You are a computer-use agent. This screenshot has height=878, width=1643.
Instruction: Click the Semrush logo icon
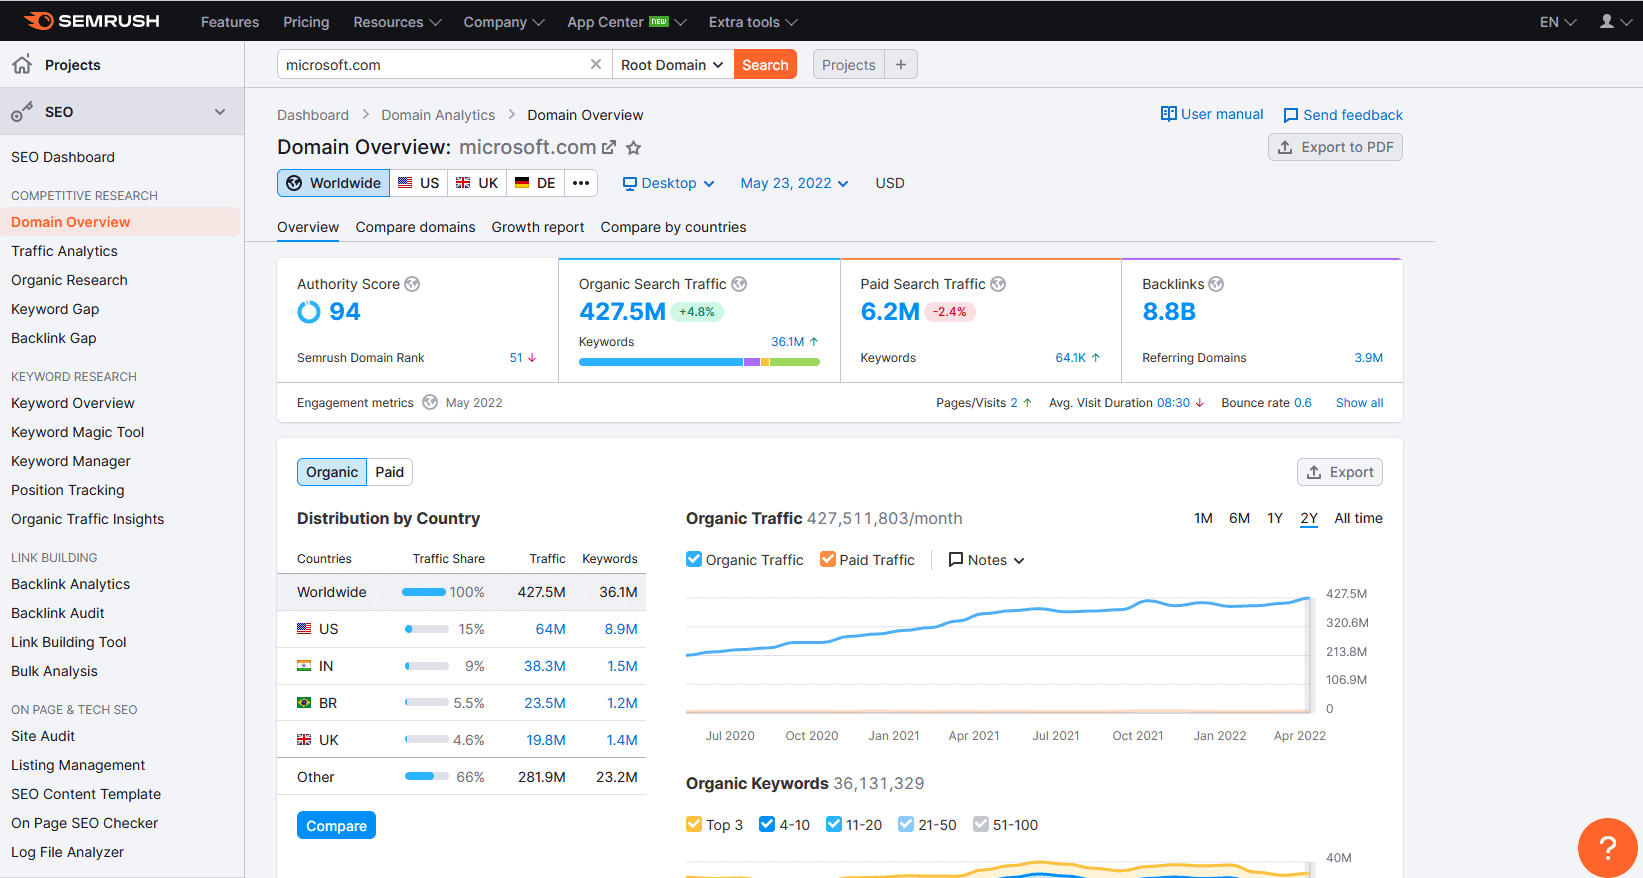click(38, 21)
